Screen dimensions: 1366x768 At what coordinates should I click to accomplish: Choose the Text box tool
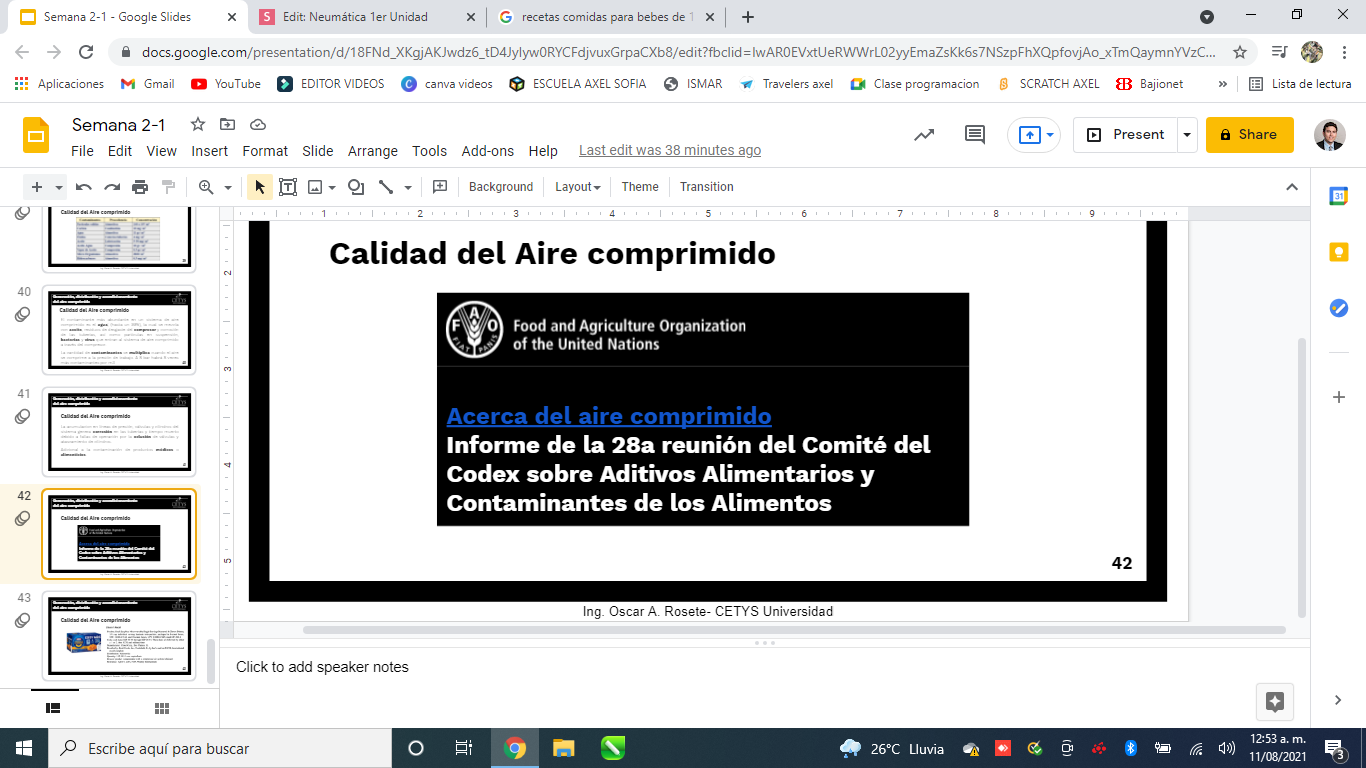click(288, 187)
